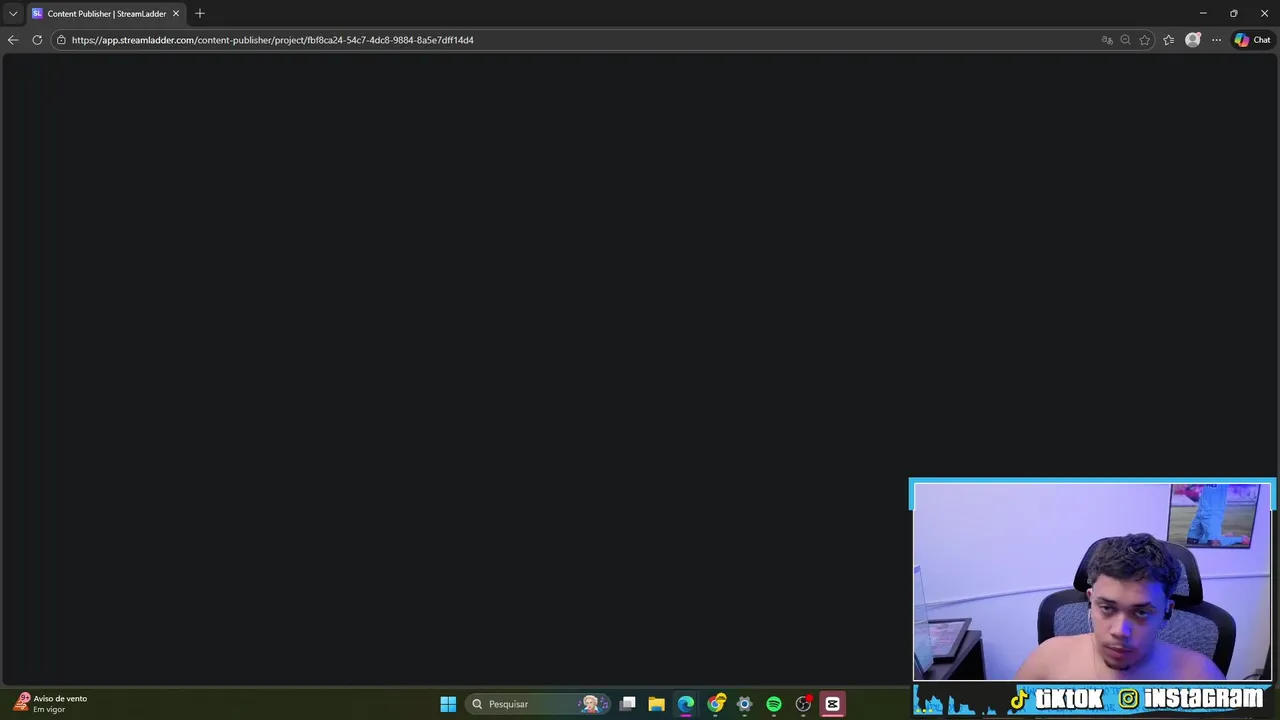Image resolution: width=1280 pixels, height=720 pixels.
Task: Switch to Microsoft Edge in taskbar
Action: click(686, 704)
